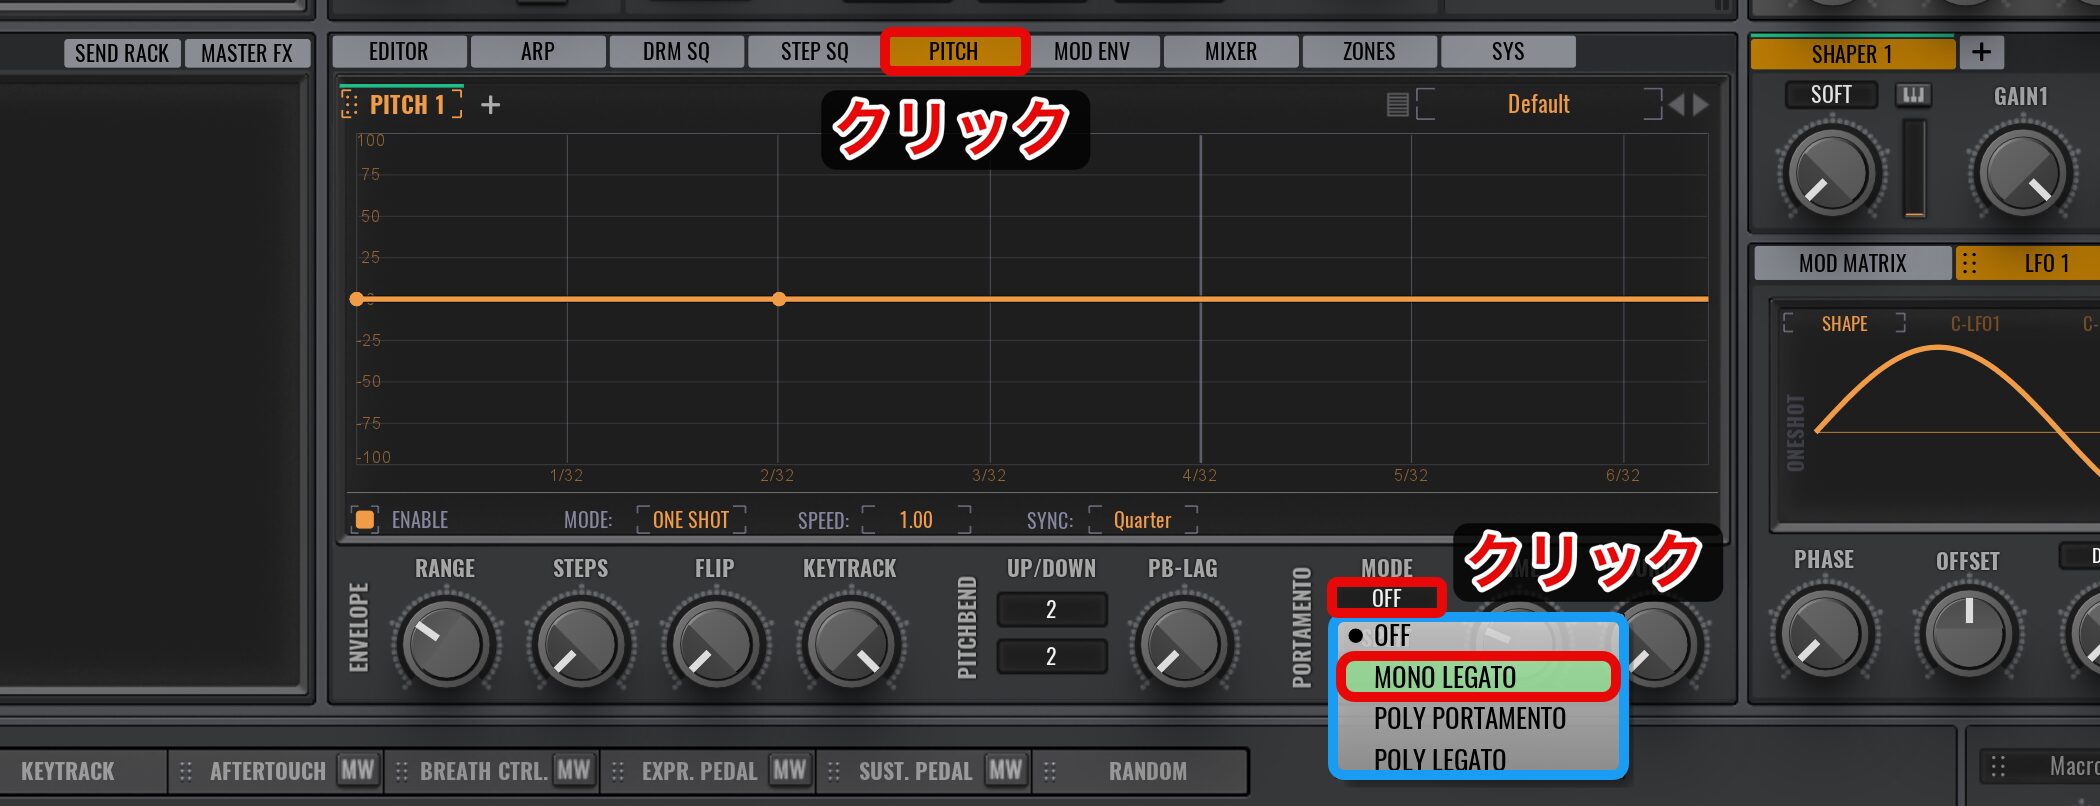Toggle the MW button beside EXPR. PEDAL
Image resolution: width=2100 pixels, height=806 pixels.
point(789,770)
